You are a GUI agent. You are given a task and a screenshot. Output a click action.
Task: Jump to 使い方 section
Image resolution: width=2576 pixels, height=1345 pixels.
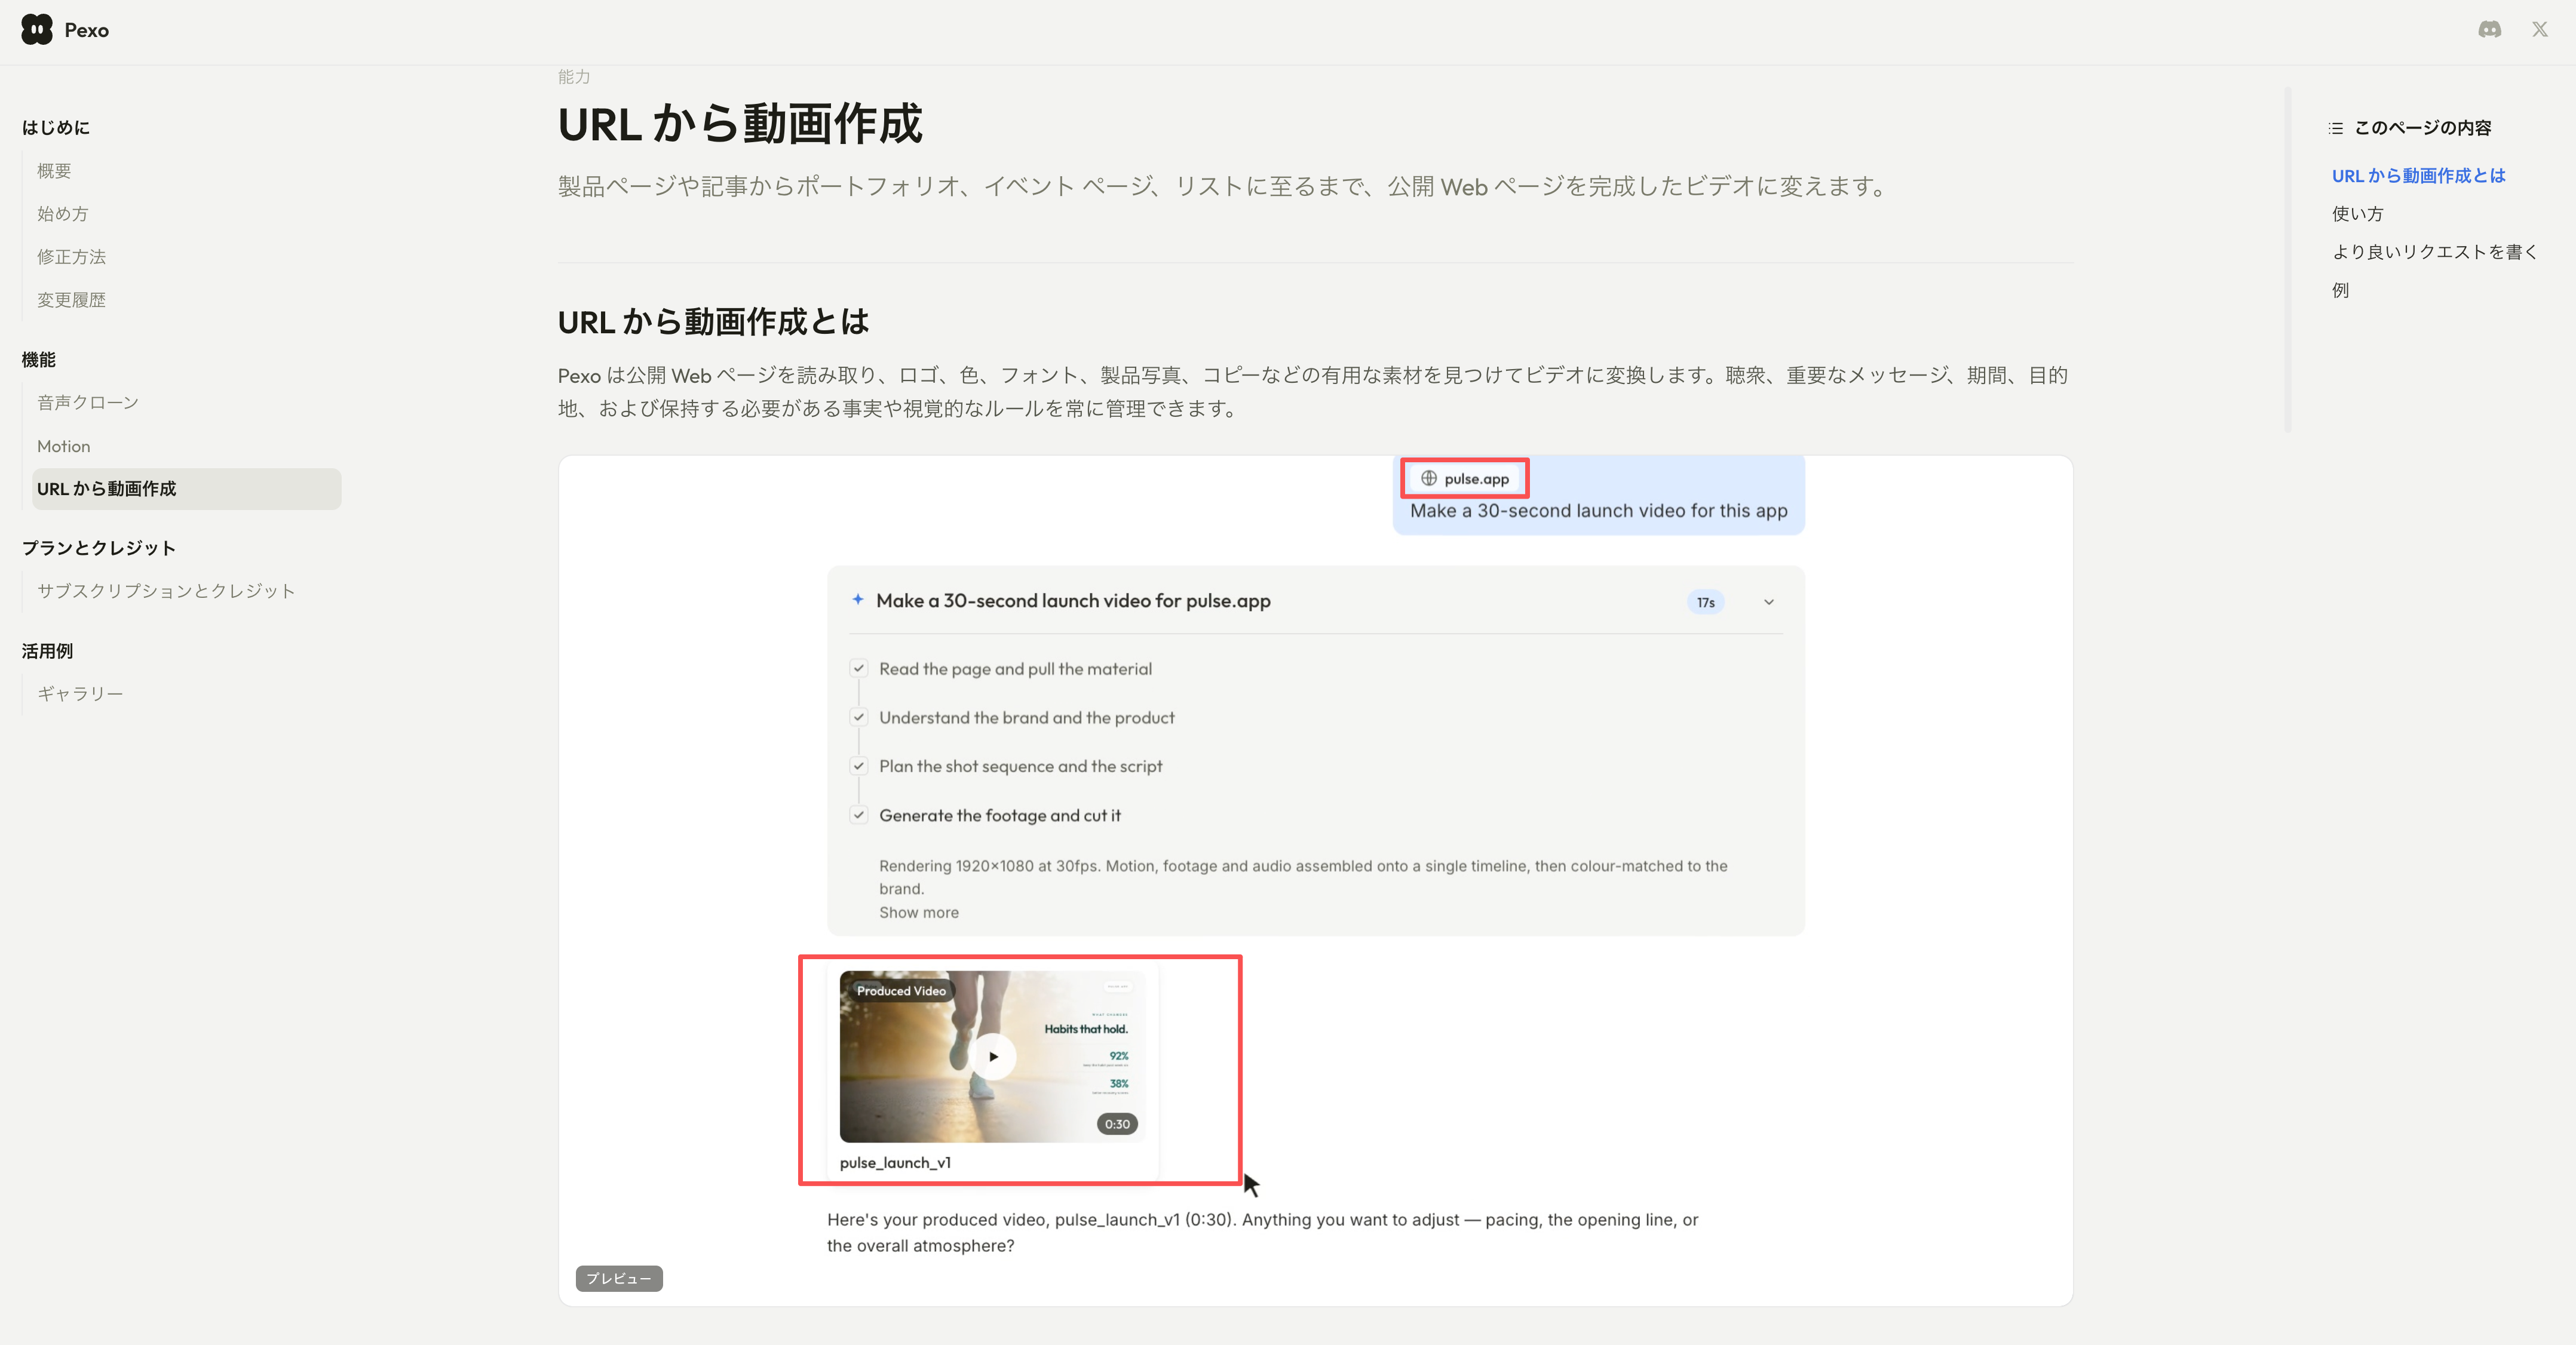[x=2357, y=214]
